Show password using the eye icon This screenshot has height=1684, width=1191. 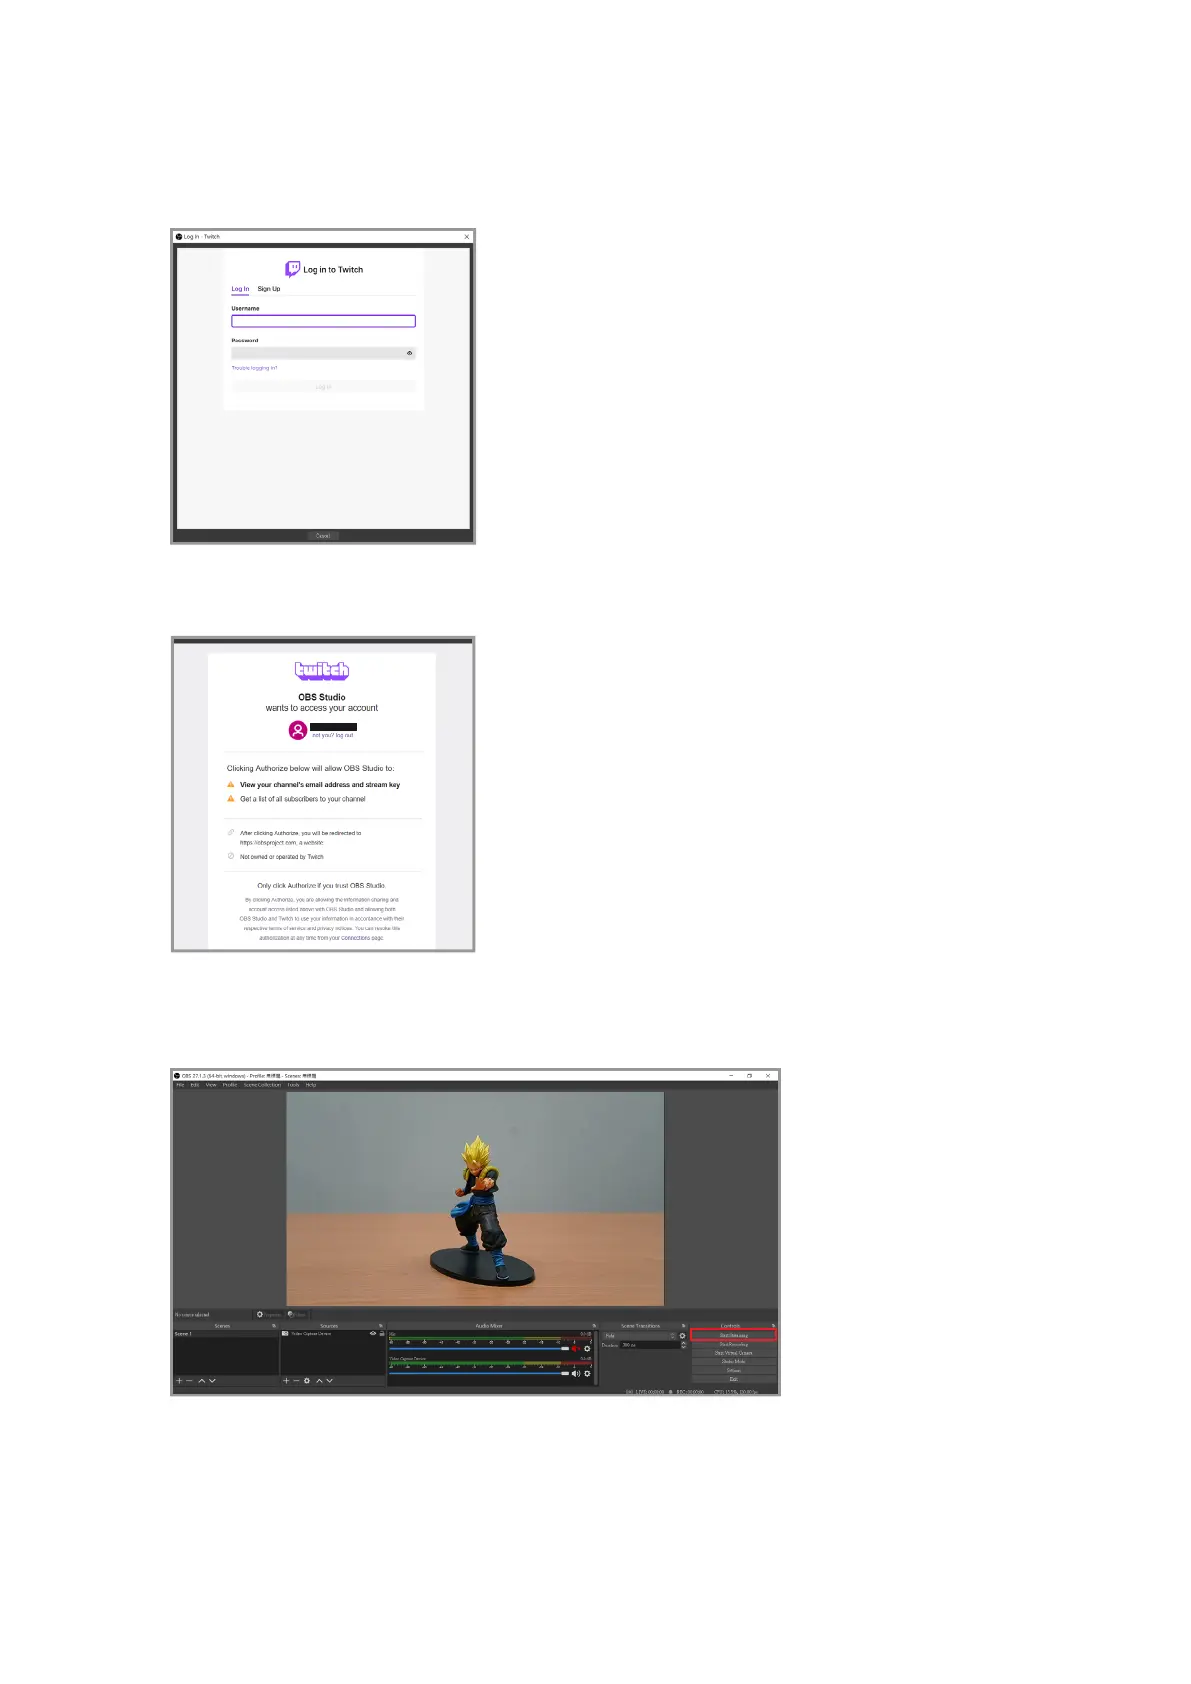(409, 353)
